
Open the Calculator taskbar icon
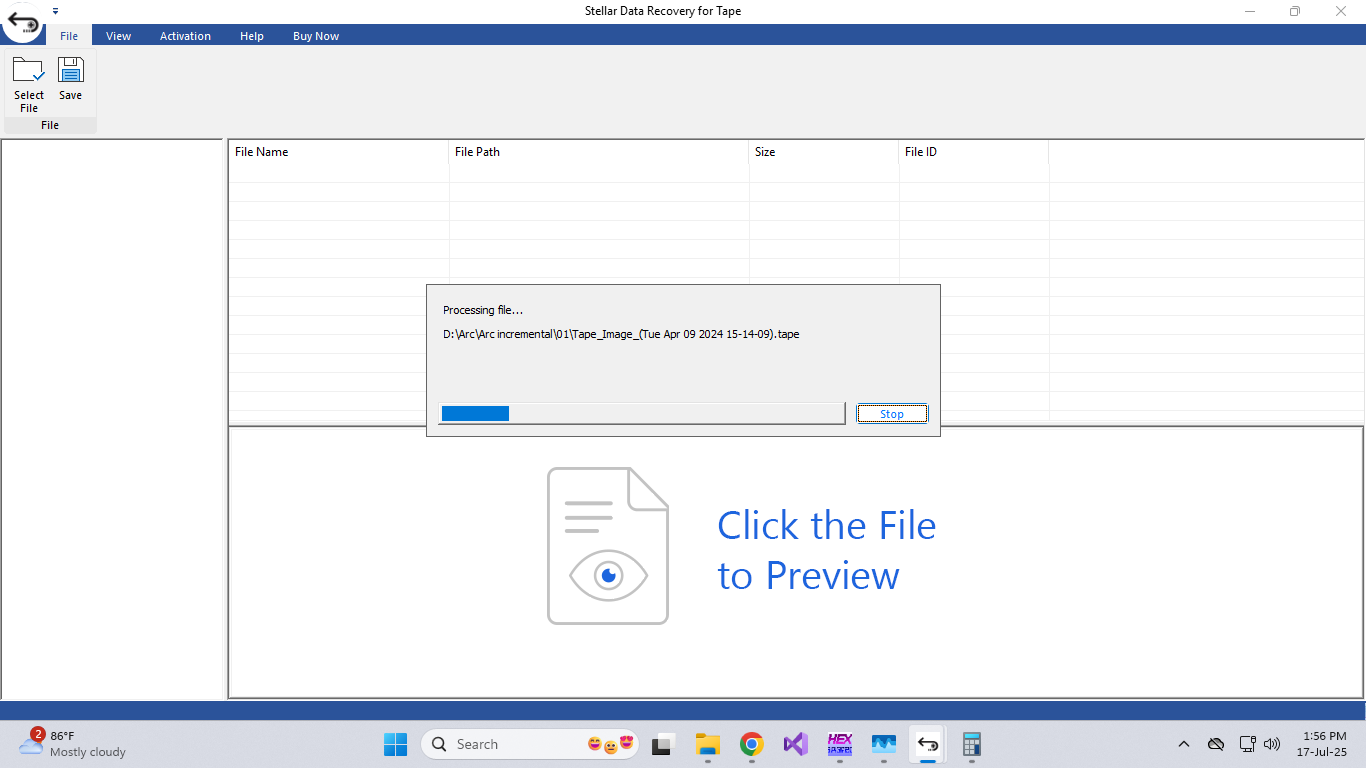[971, 744]
